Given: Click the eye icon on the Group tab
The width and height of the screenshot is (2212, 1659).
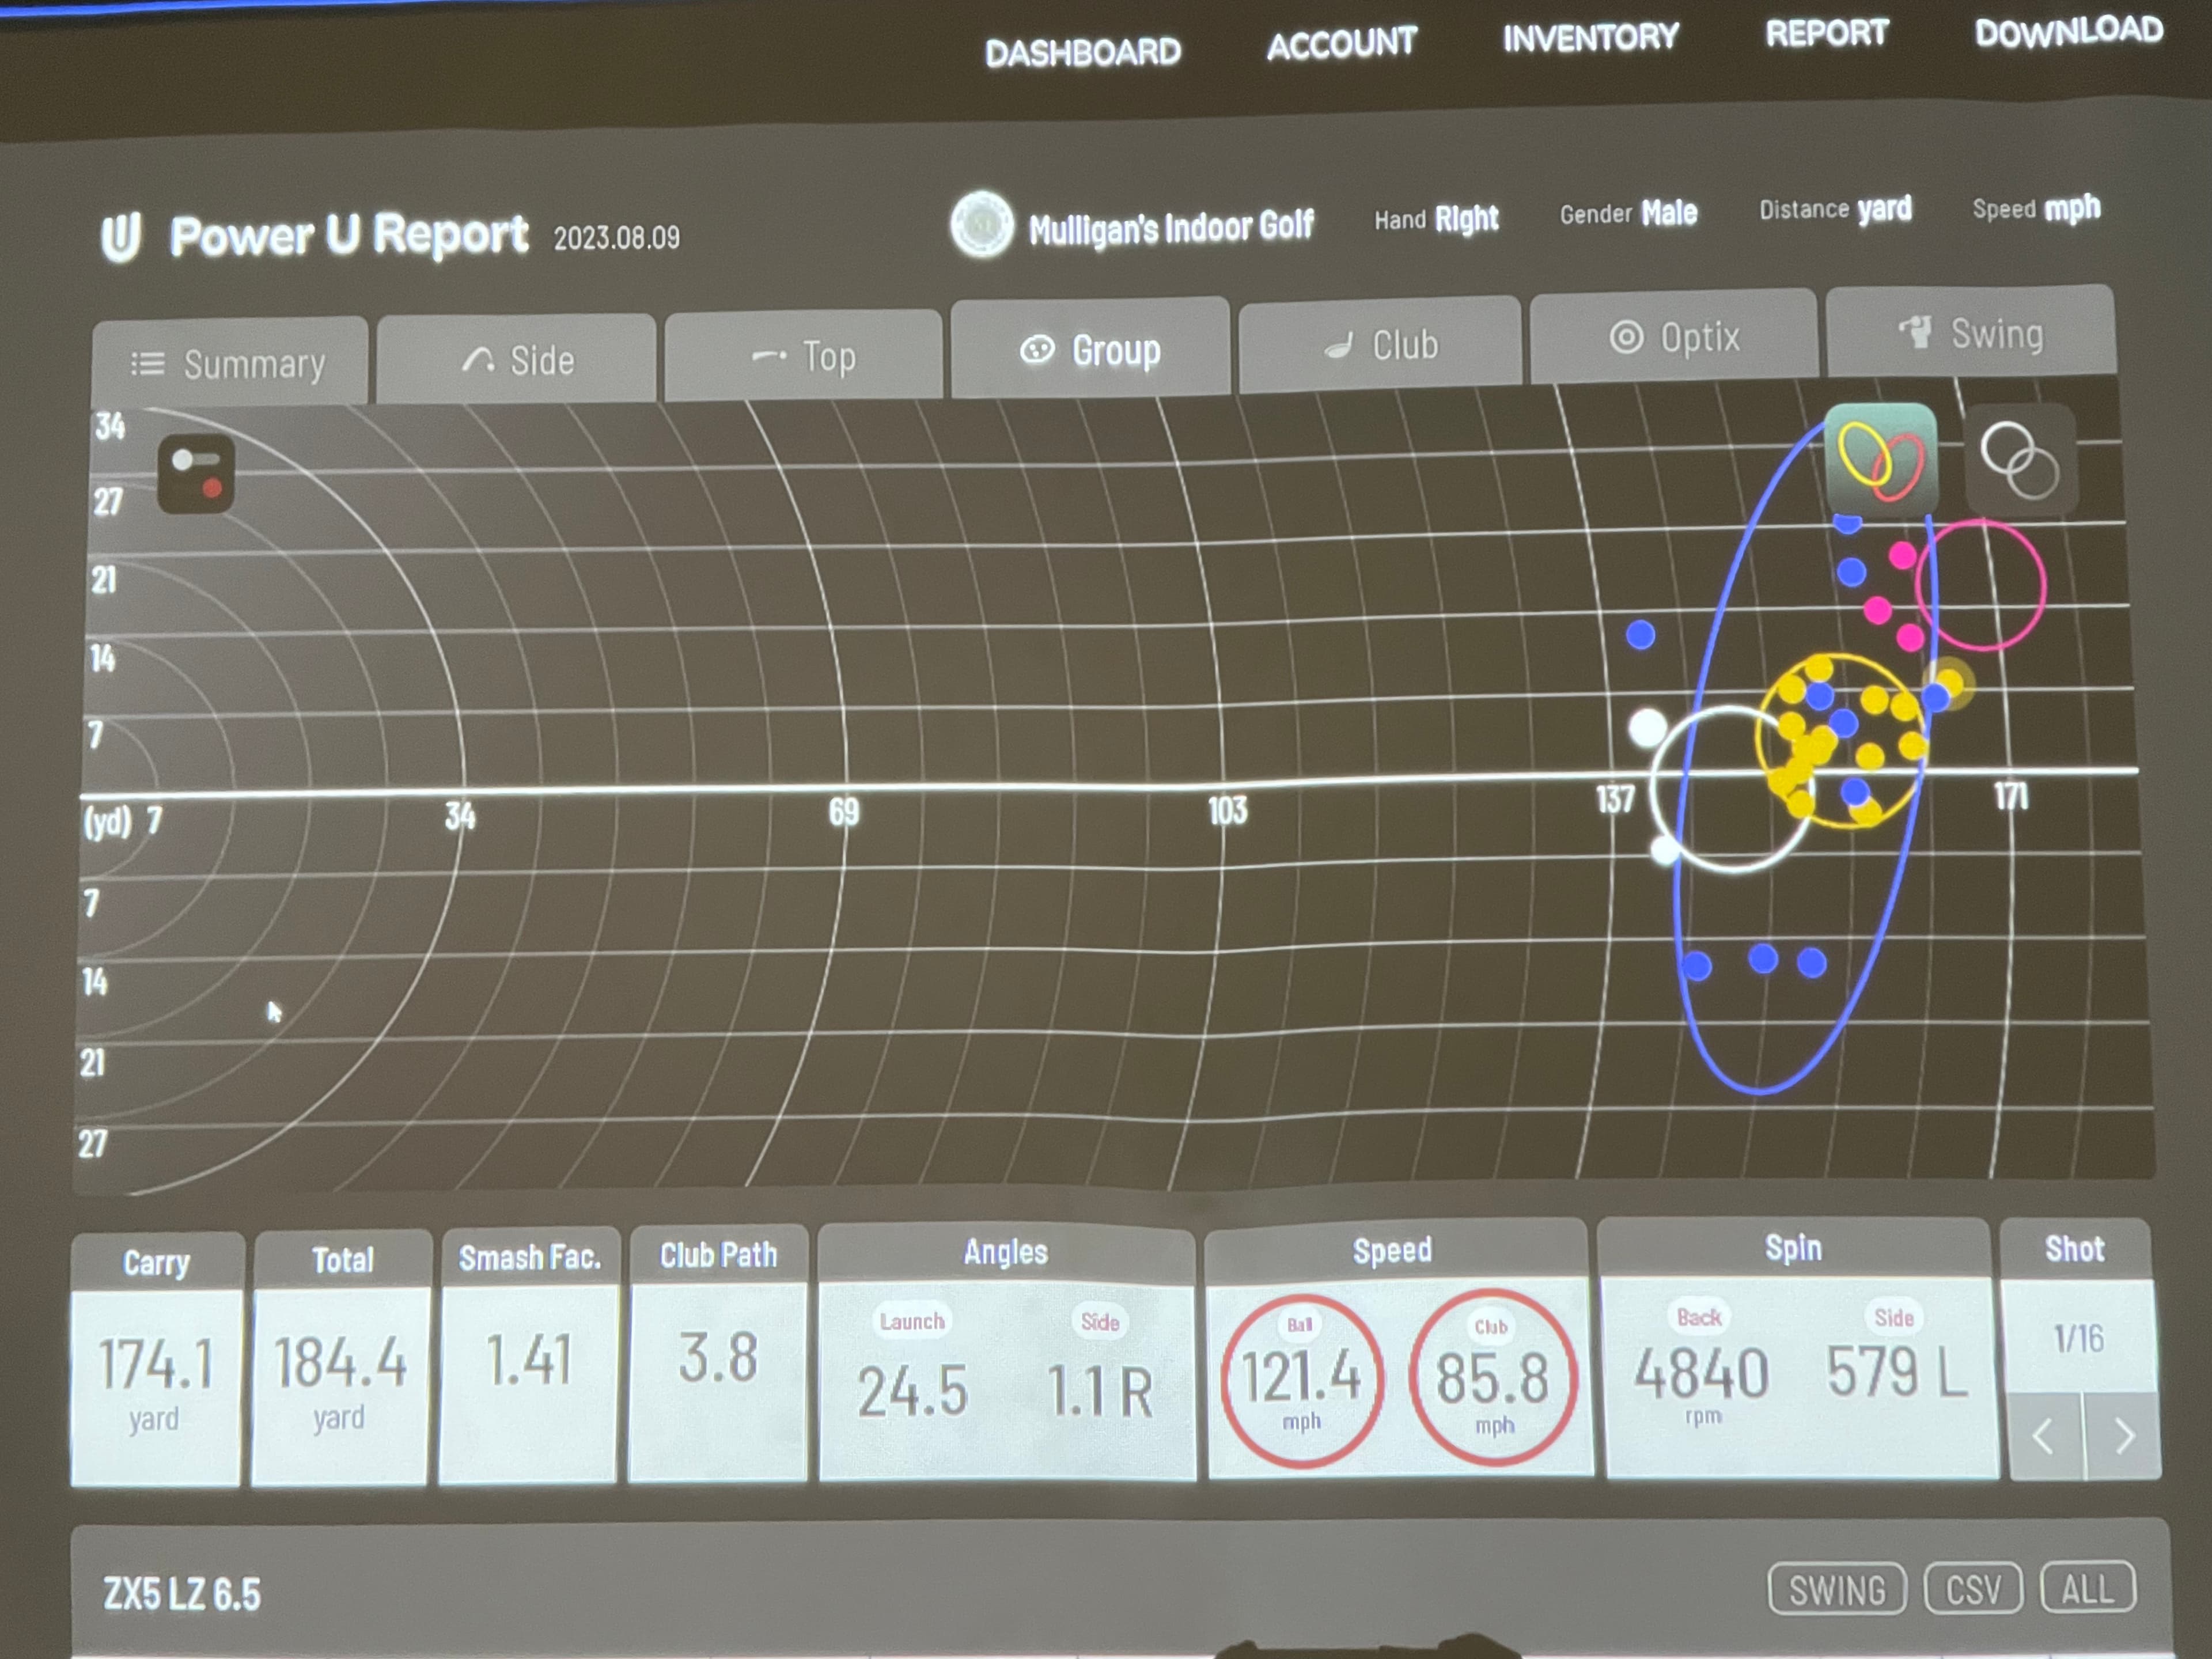Looking at the screenshot, I should [x=1040, y=350].
